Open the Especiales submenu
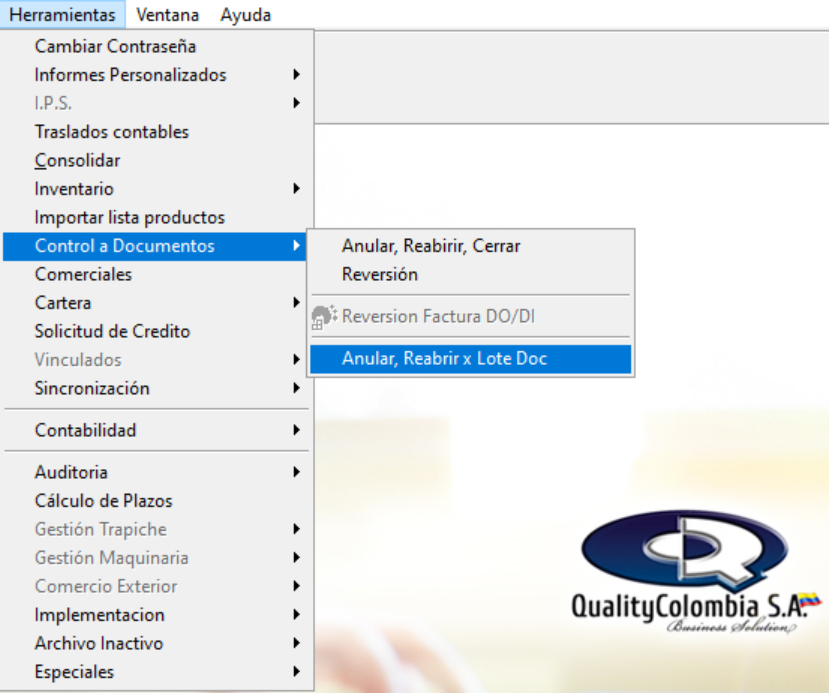Screen dimensions: 830x693 pos(156,673)
